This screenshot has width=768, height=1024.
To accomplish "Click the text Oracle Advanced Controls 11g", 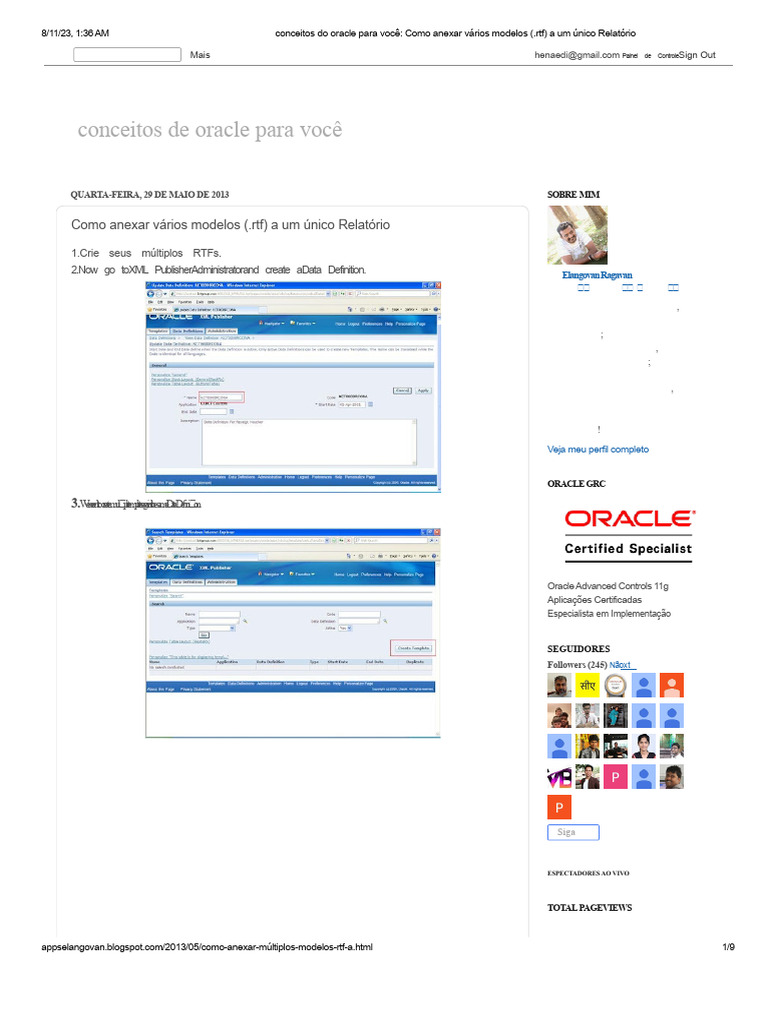I will (608, 586).
